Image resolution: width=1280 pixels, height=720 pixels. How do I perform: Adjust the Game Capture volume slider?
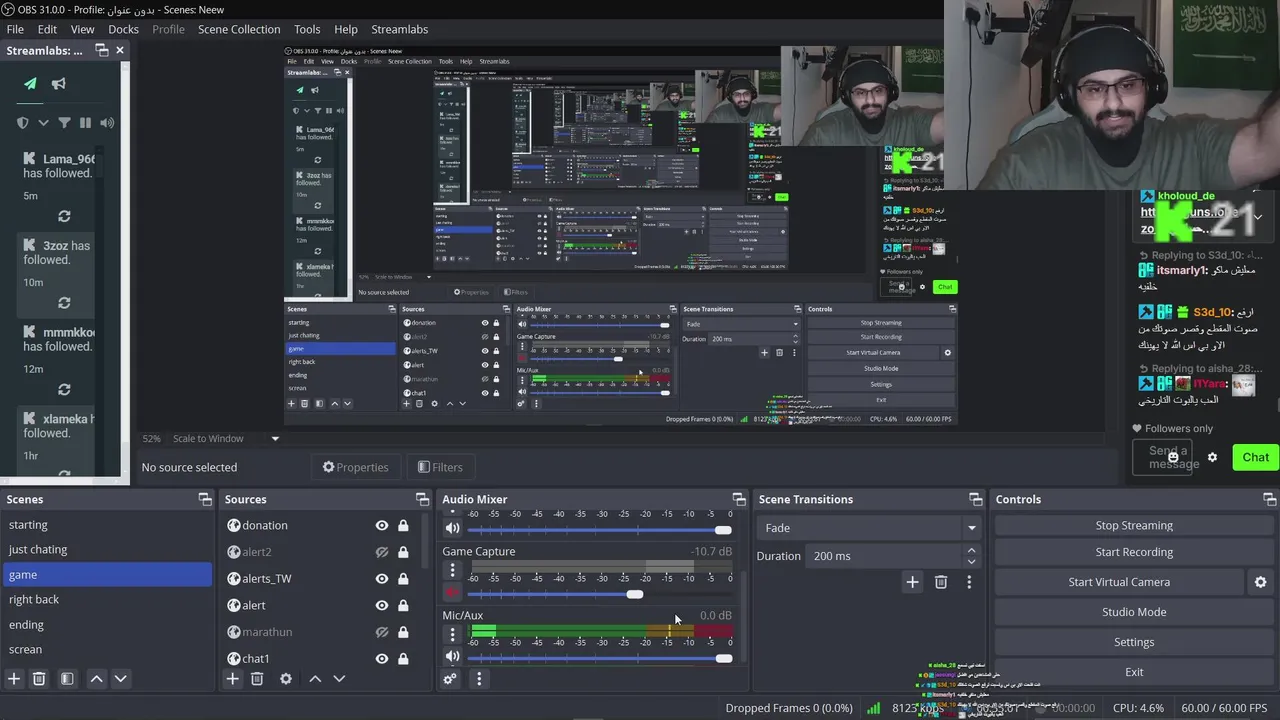click(x=635, y=594)
